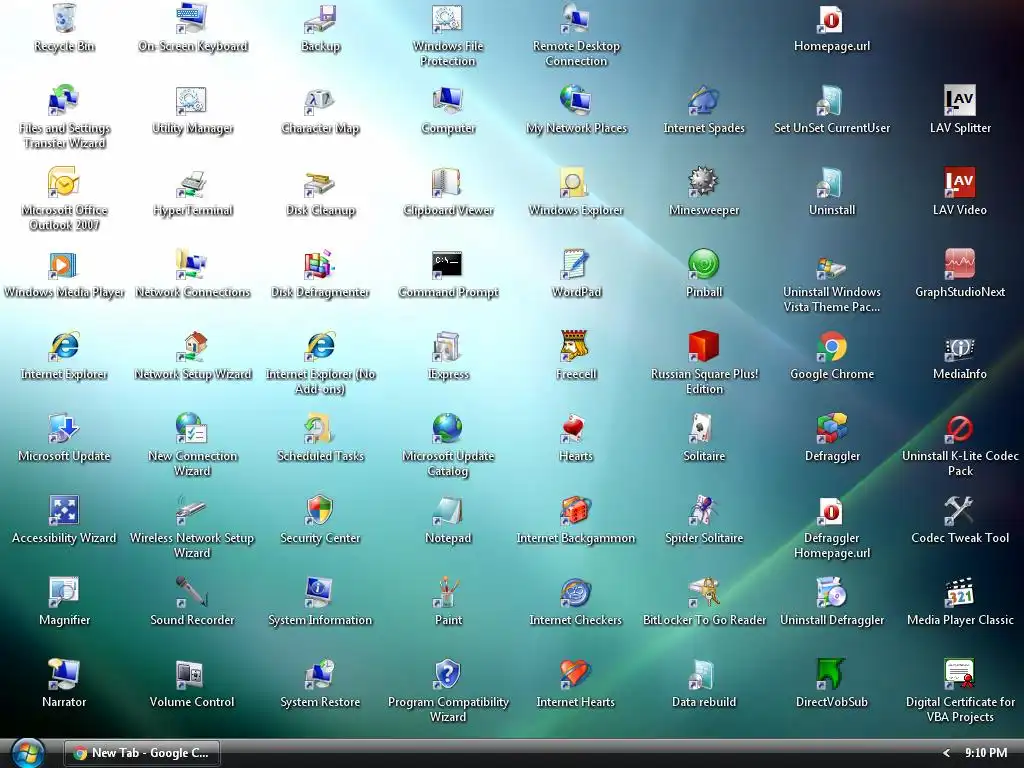Screen dimensions: 1024x768
Task: Launch Notepad icon
Action: (448, 510)
